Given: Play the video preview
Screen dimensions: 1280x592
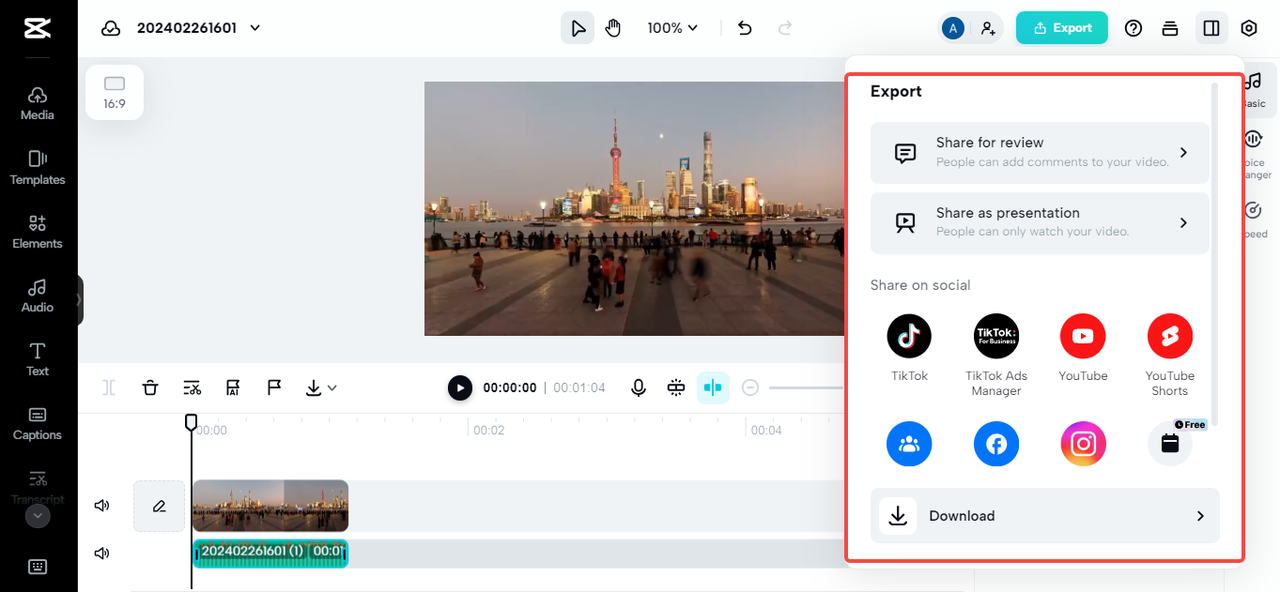Looking at the screenshot, I should pyautogui.click(x=460, y=388).
